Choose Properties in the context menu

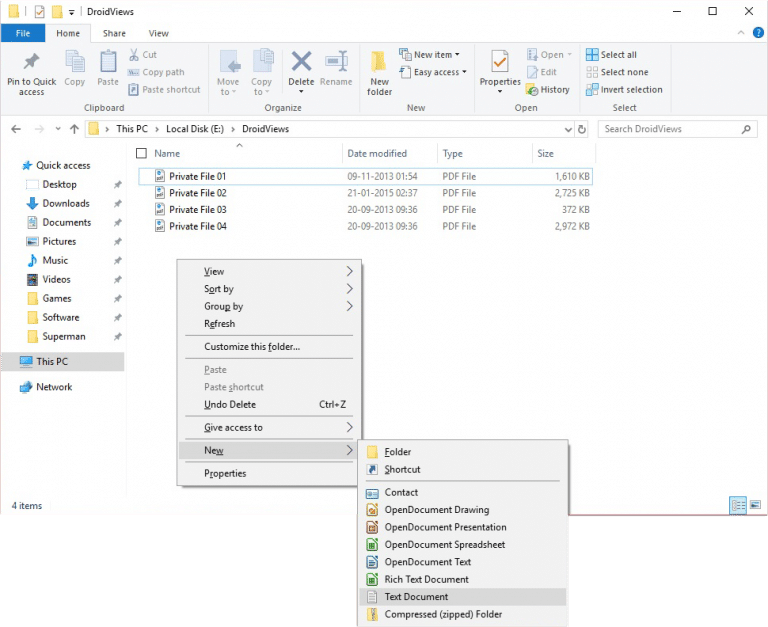click(269, 474)
